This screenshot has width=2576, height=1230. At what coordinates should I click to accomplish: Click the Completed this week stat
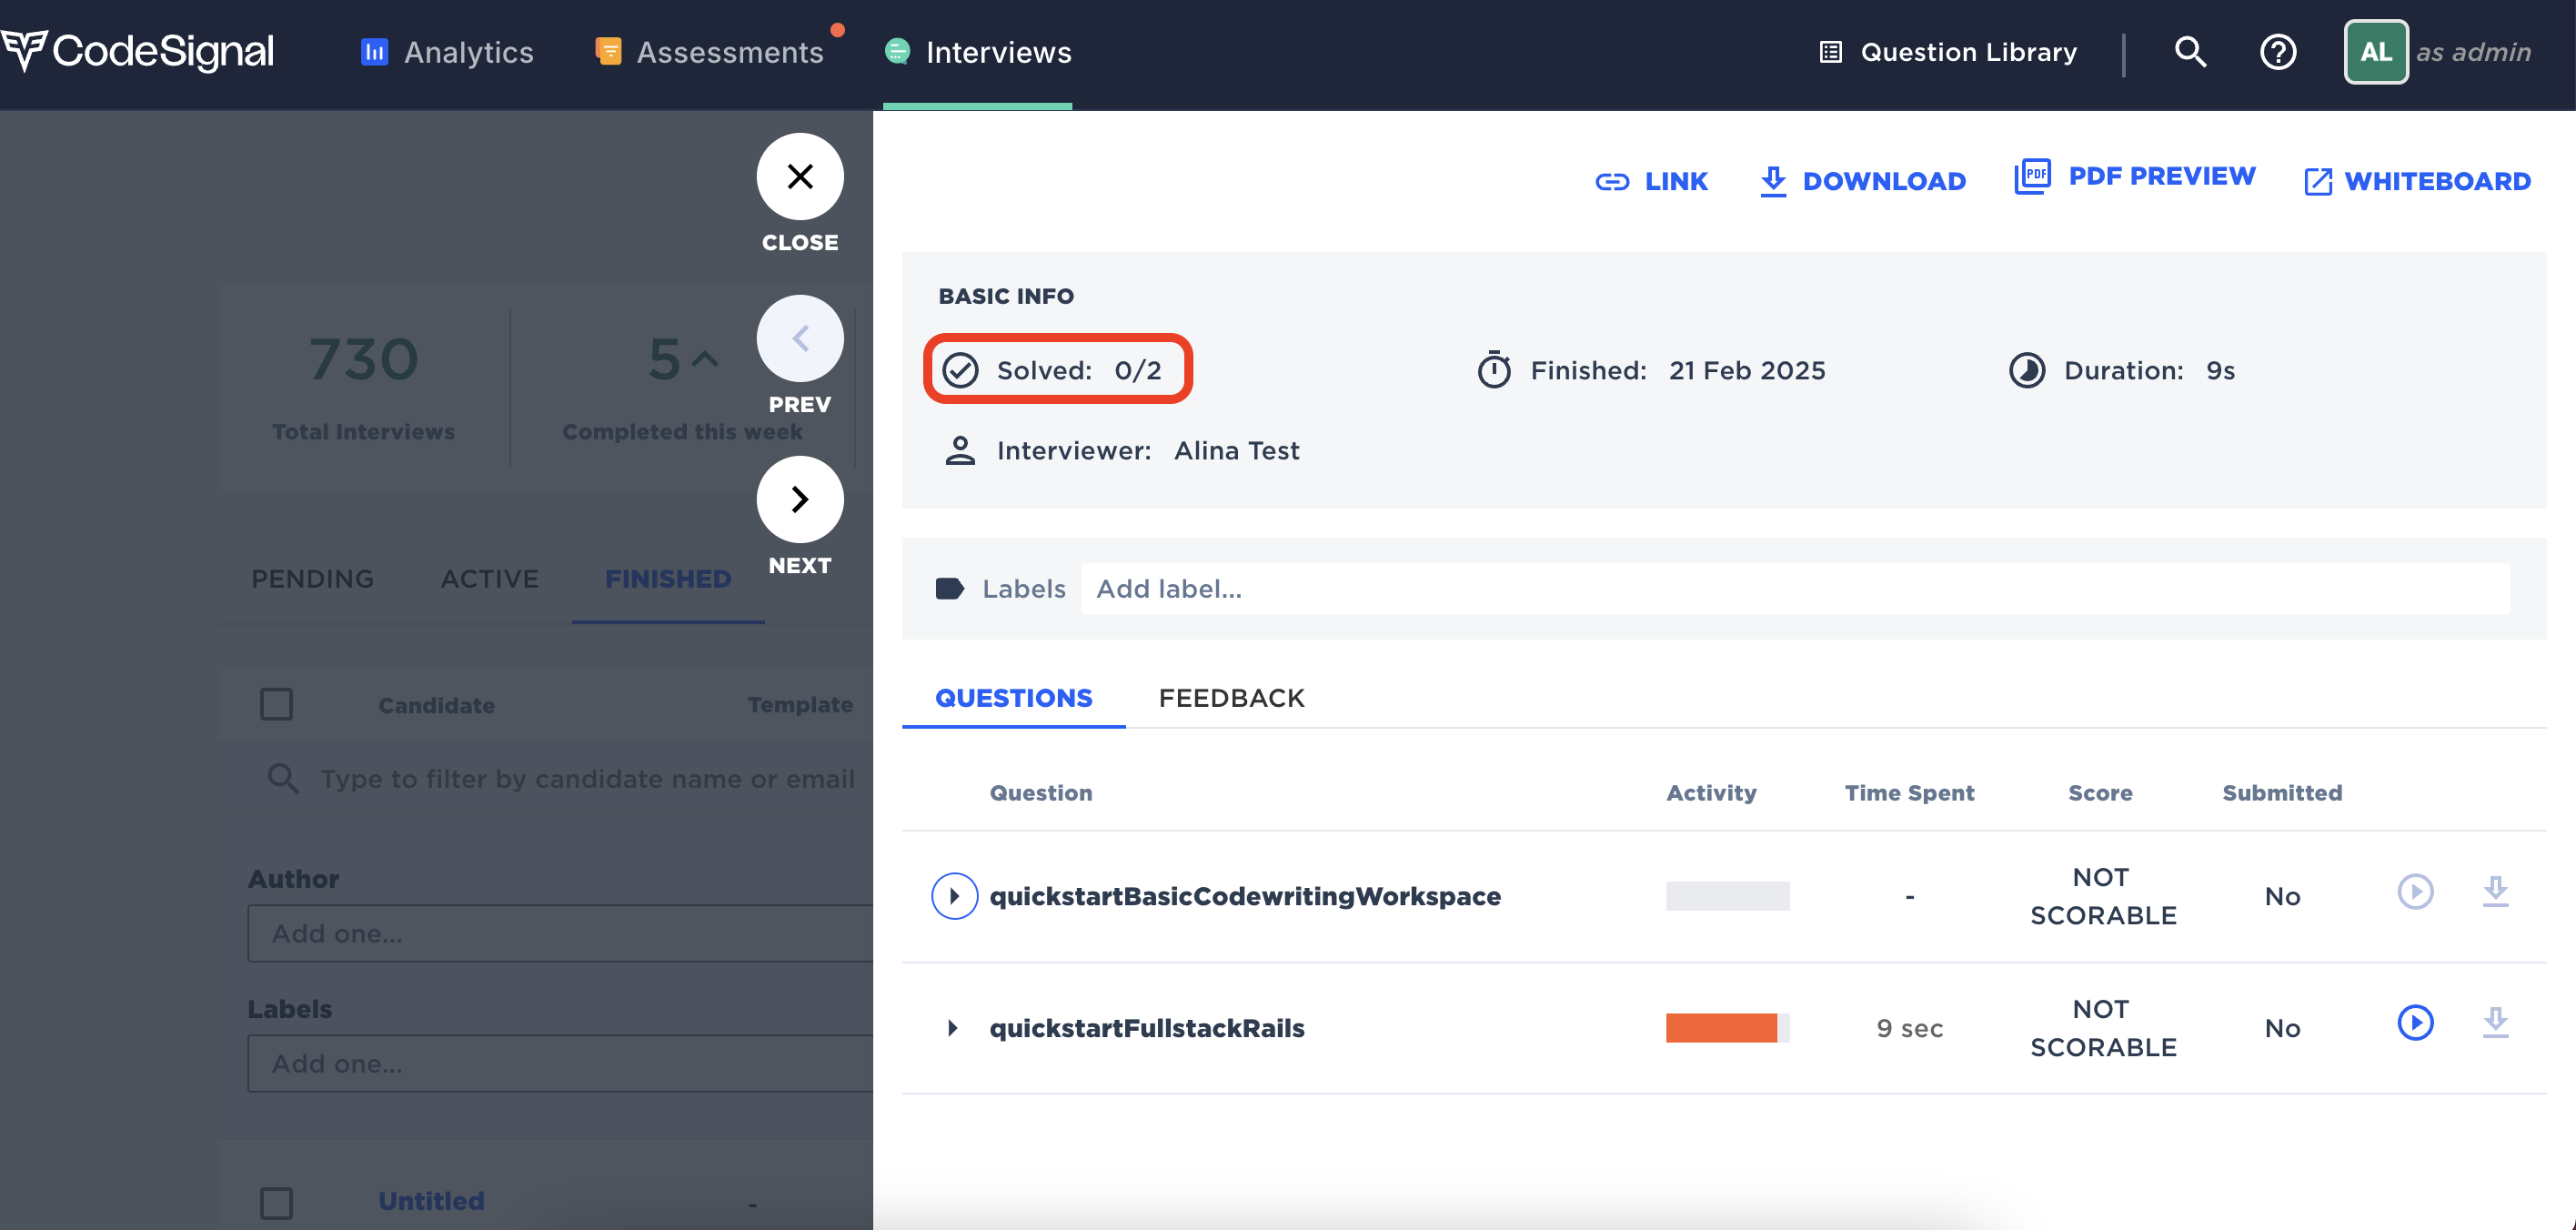(682, 388)
